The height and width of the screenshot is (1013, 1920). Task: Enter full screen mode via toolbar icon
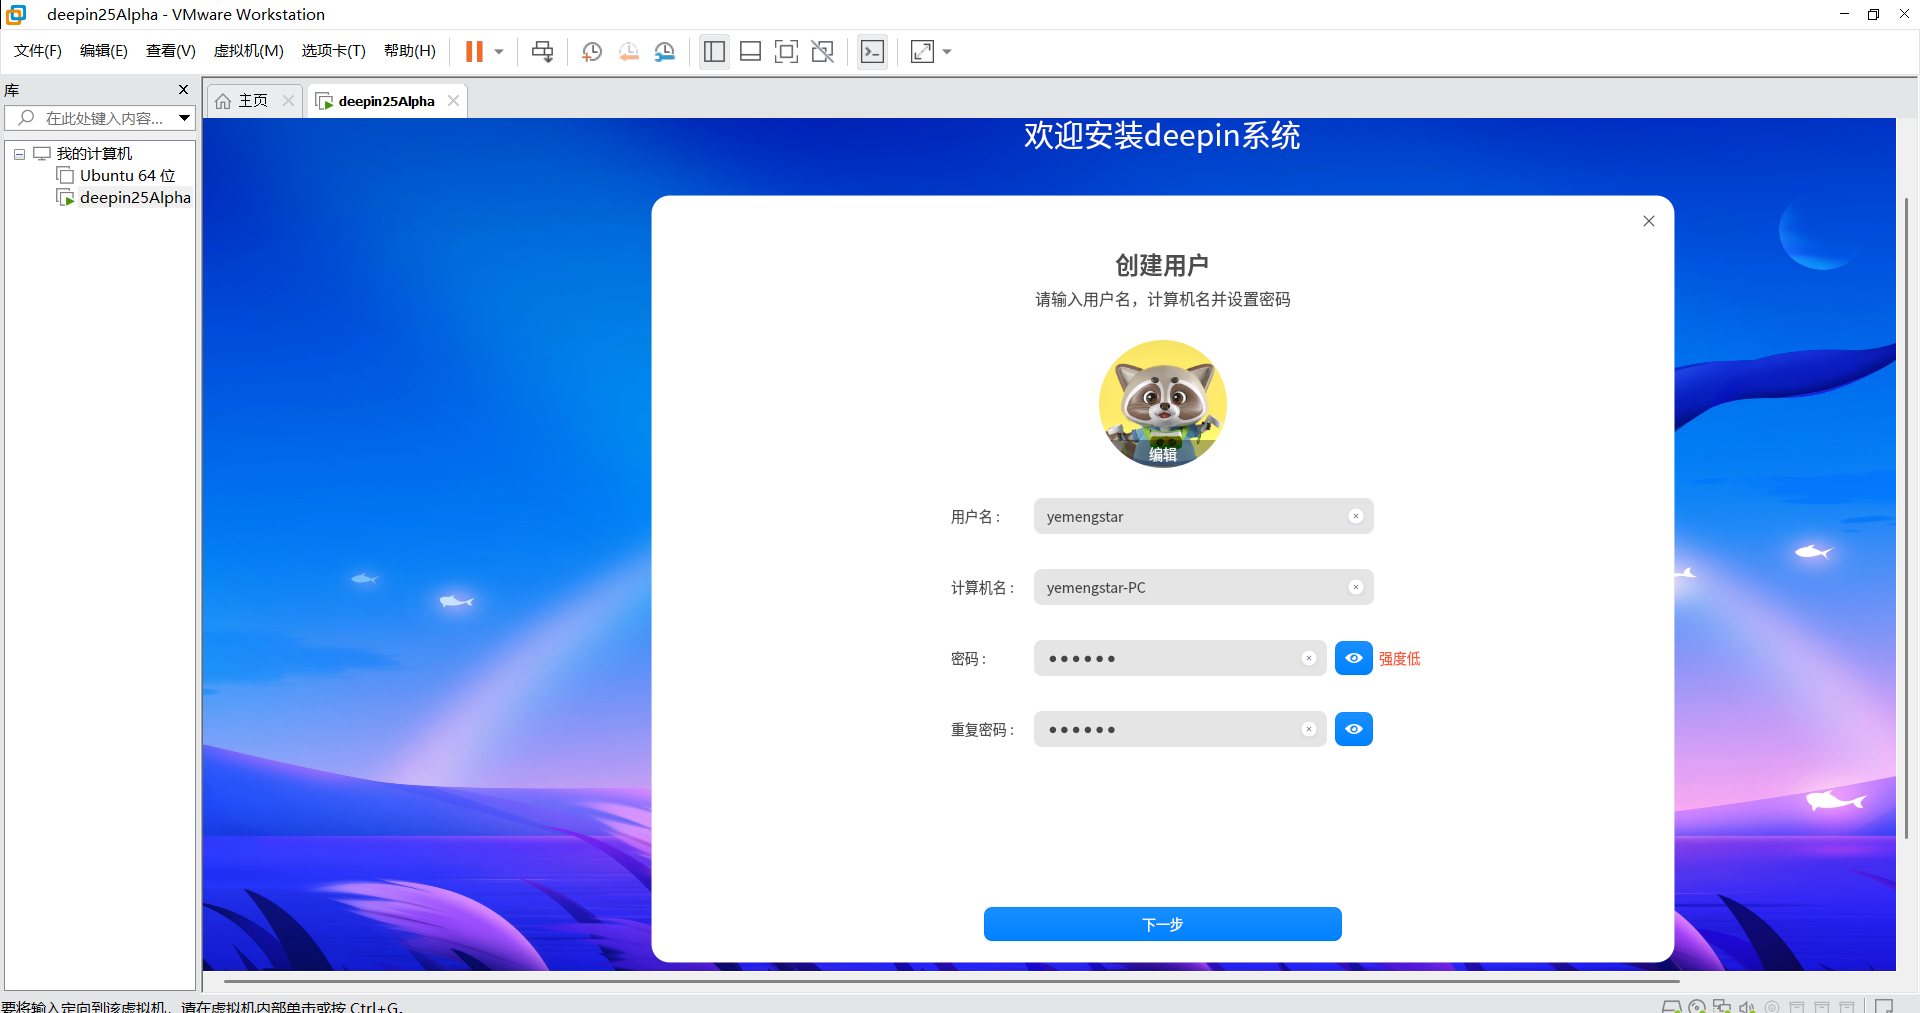click(x=786, y=52)
